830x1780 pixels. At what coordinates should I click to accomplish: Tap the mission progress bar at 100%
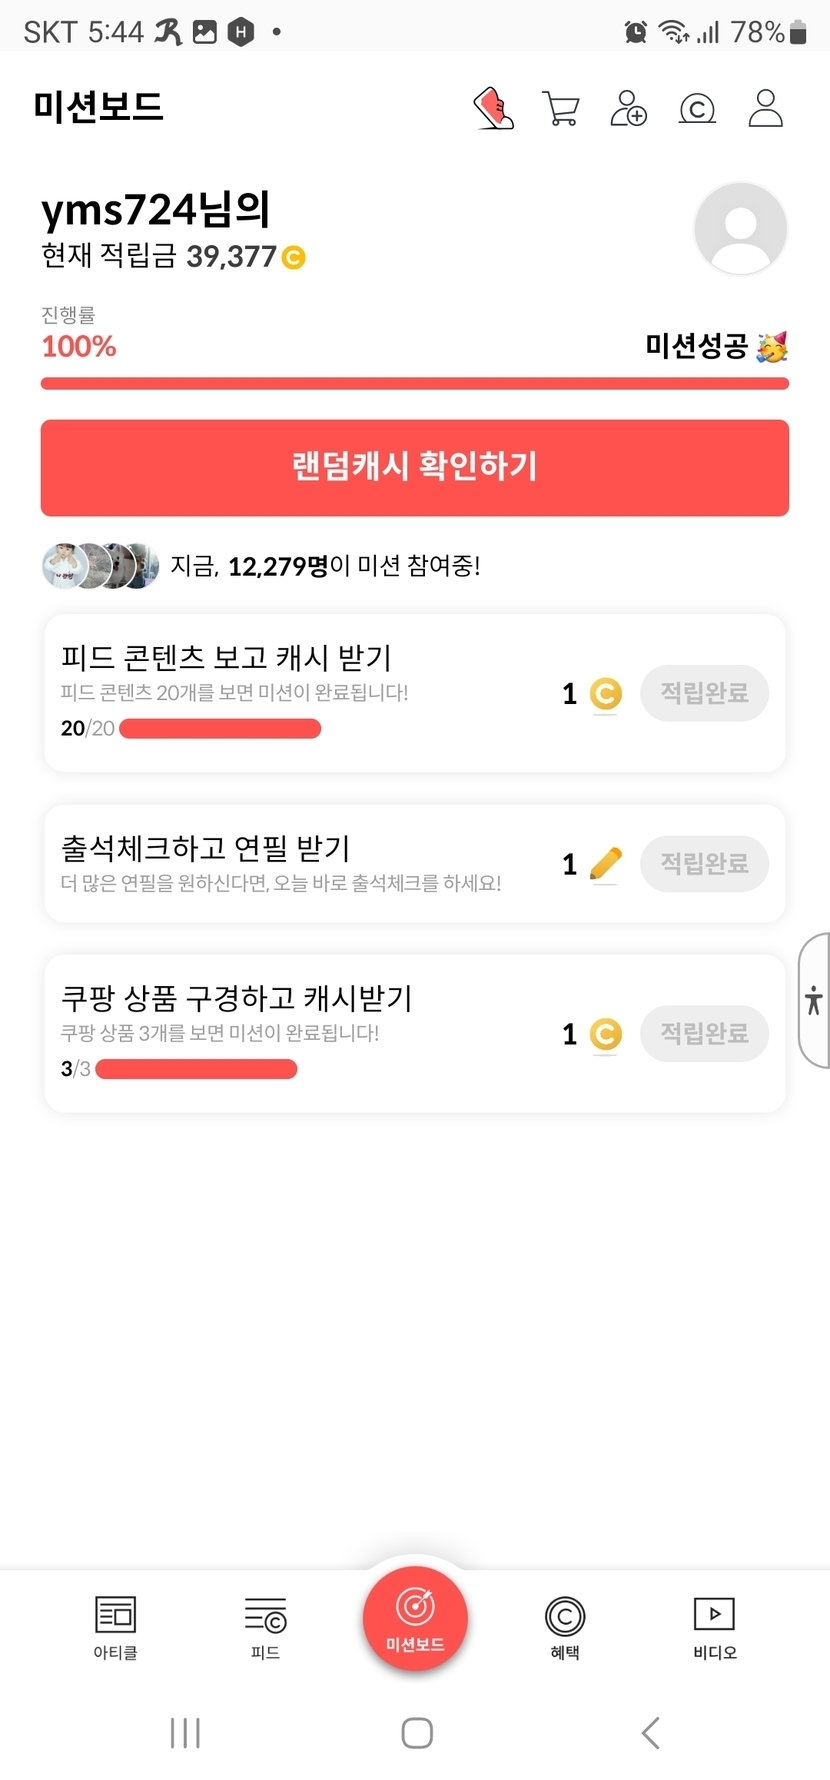(415, 383)
